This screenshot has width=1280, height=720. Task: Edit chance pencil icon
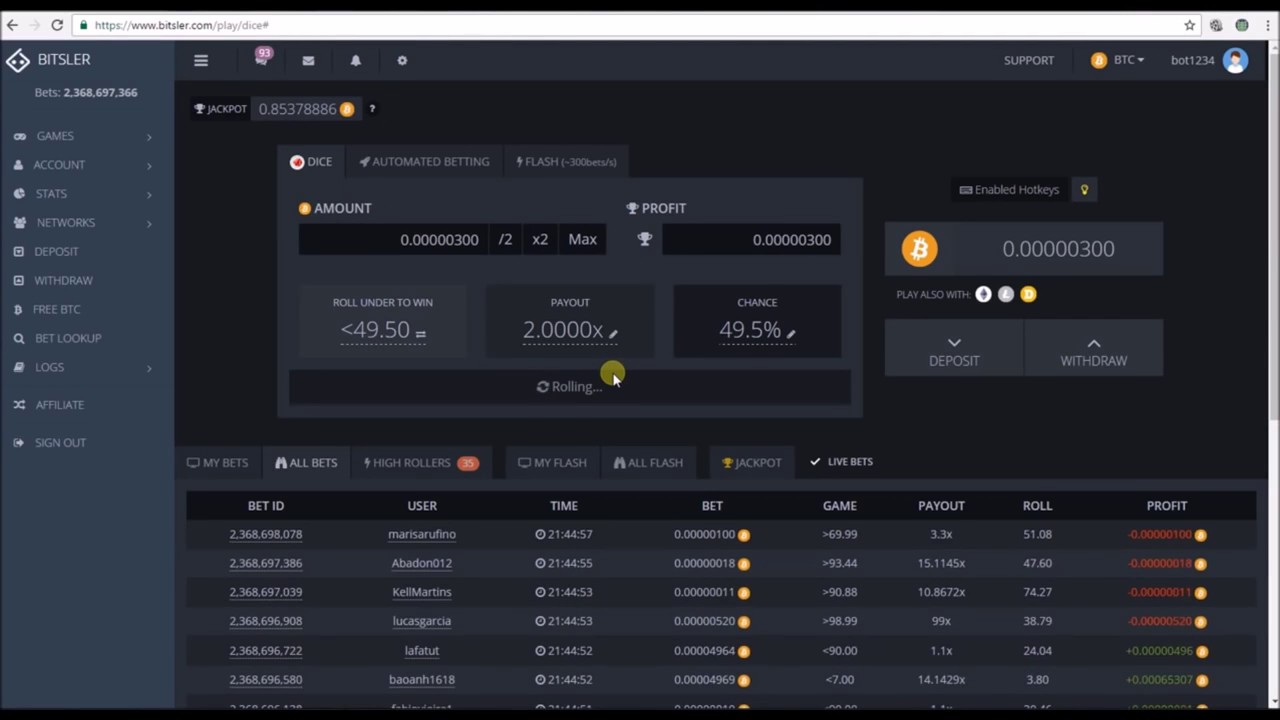tap(790, 334)
